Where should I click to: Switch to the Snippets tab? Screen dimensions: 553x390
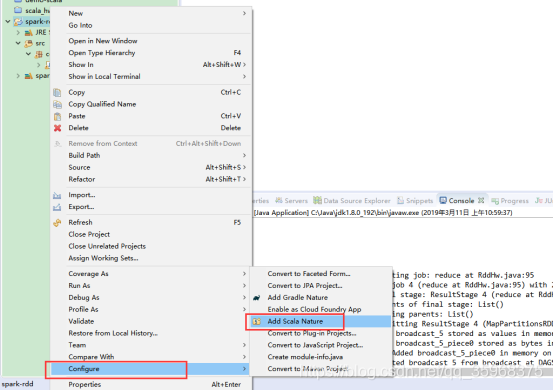click(415, 201)
